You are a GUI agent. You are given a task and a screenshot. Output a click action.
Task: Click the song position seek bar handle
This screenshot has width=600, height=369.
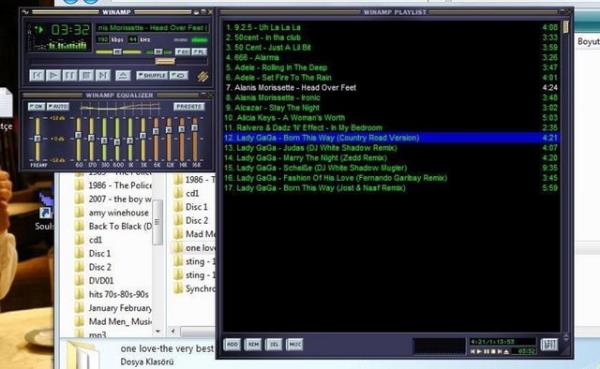tap(165, 61)
